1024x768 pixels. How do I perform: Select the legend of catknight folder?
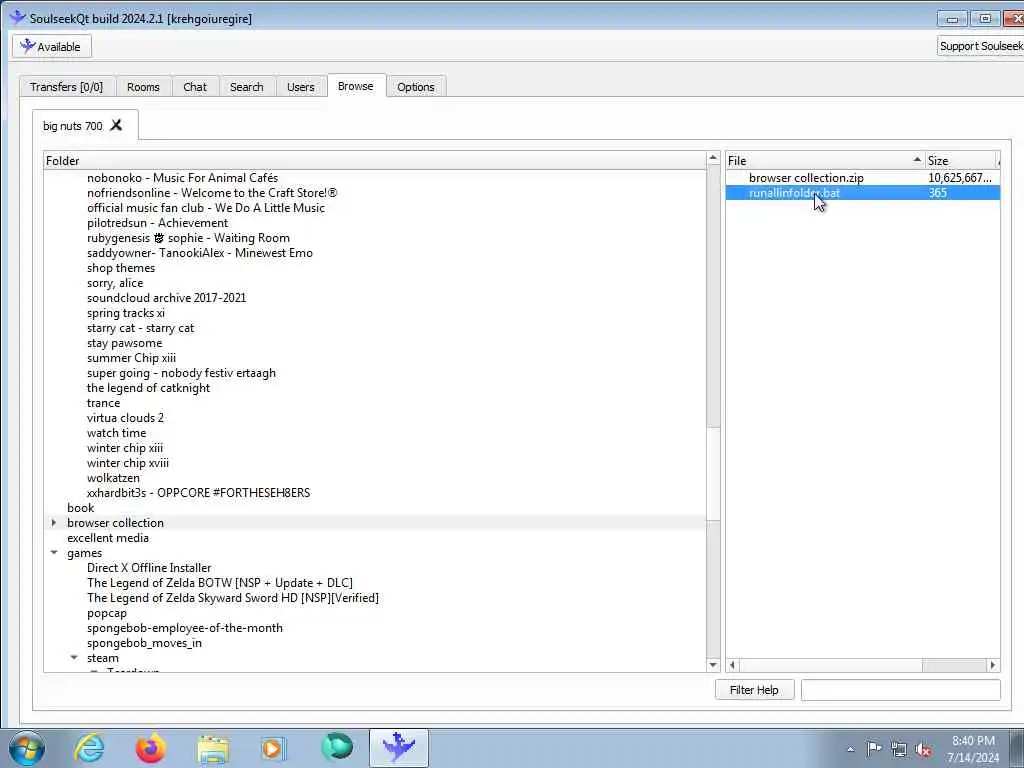click(148, 388)
